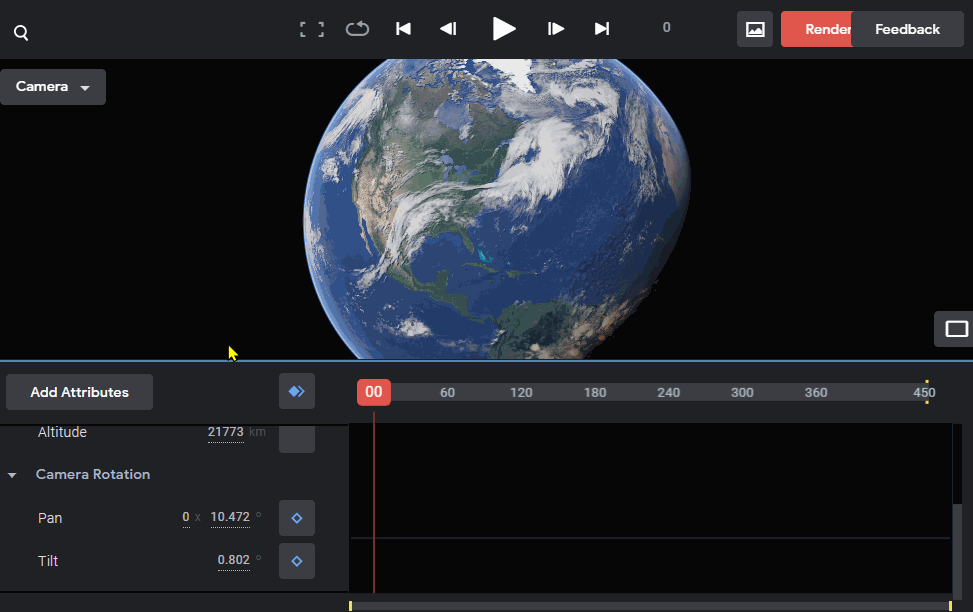
Task: Toggle the Pan keyframe diamond
Action: (297, 518)
